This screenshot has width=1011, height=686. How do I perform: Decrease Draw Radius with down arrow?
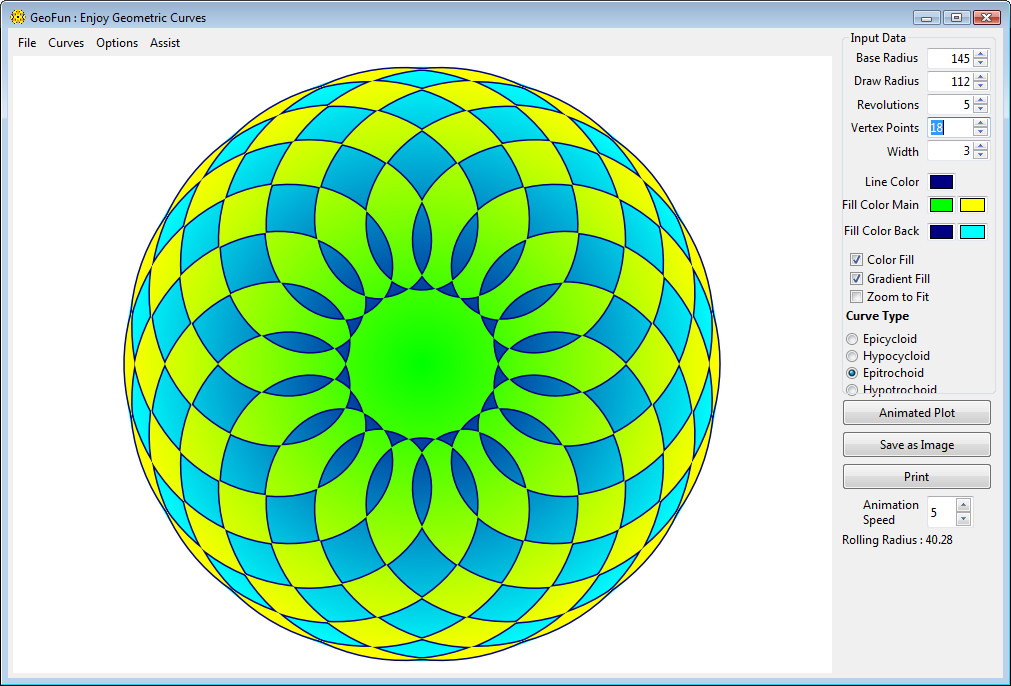pos(981,86)
